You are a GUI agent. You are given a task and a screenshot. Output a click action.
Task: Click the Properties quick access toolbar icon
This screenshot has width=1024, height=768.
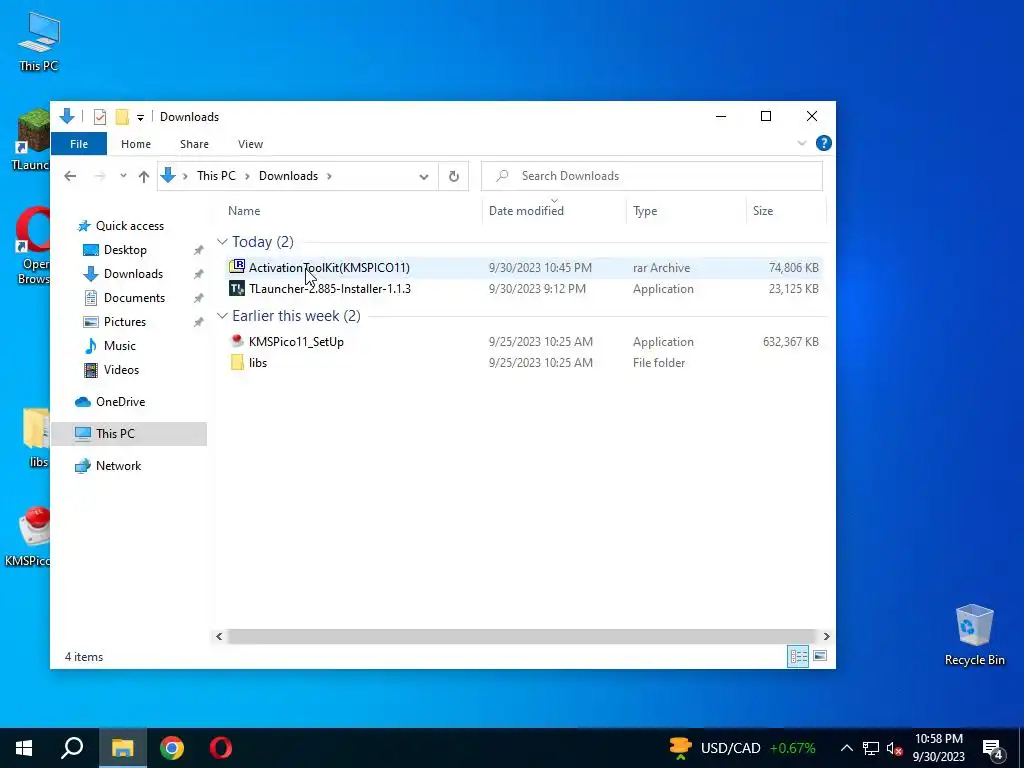click(100, 117)
